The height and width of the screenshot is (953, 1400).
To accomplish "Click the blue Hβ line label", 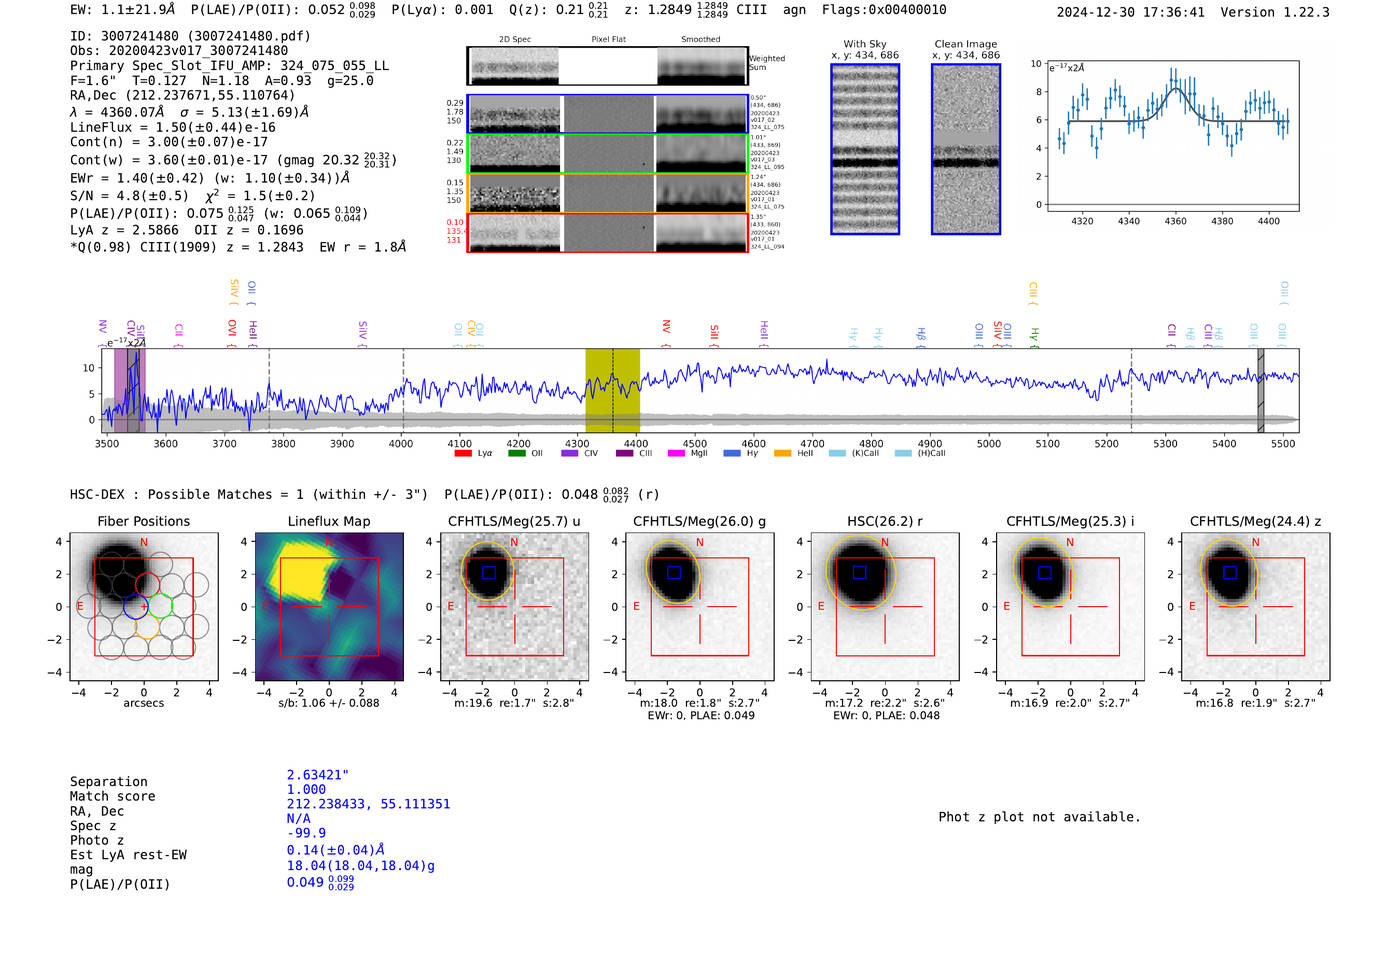I will 921,336.
